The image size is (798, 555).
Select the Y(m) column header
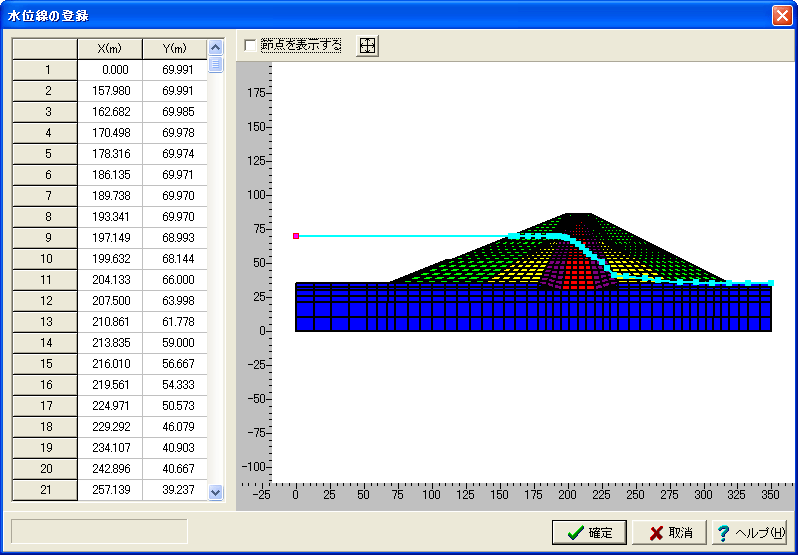pos(175,49)
